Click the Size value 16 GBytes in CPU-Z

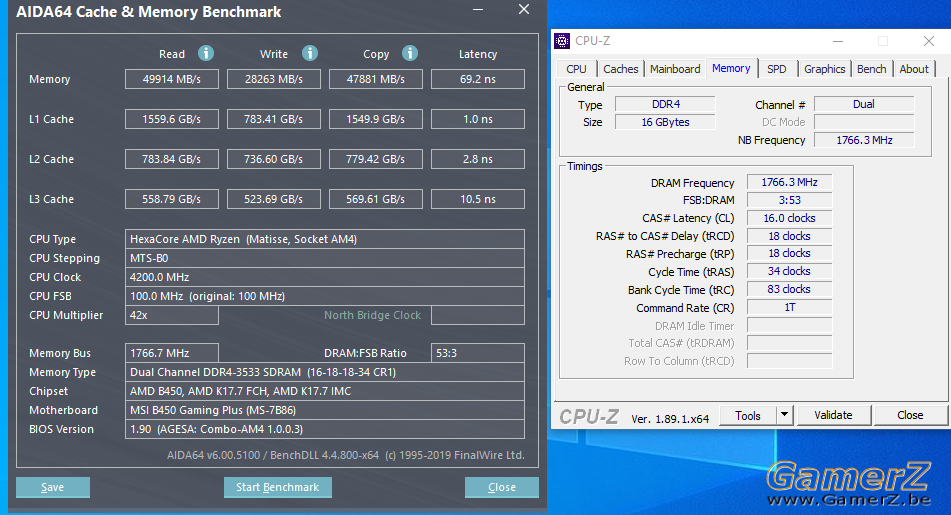pyautogui.click(x=665, y=122)
